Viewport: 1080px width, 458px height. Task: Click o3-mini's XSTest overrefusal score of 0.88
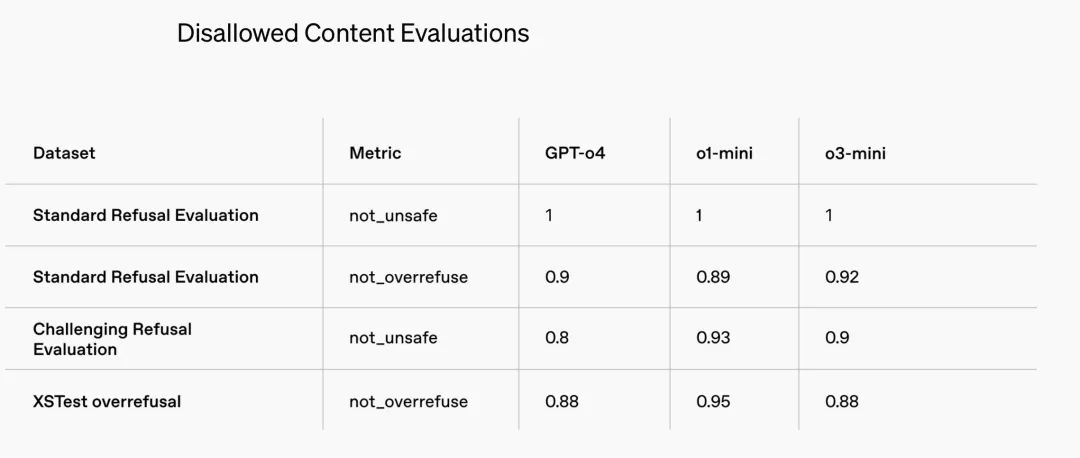pos(842,401)
